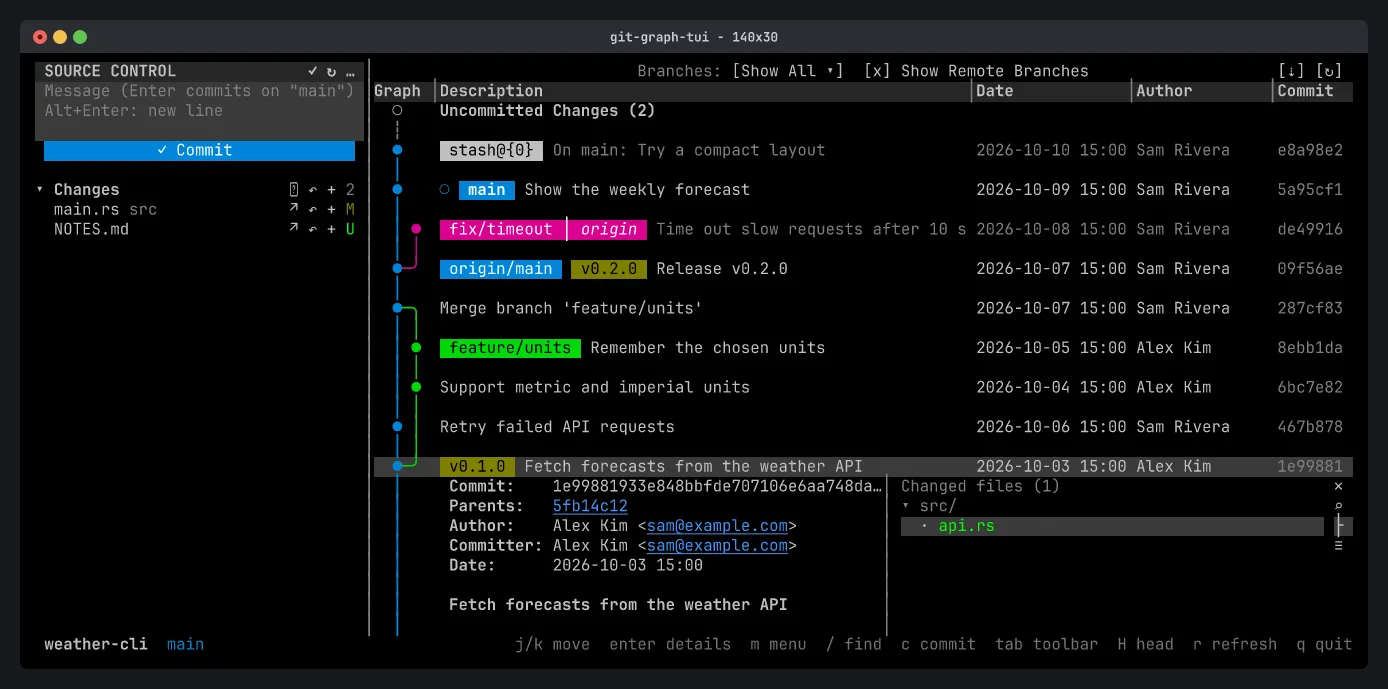Select the blue main branch label

(x=487, y=190)
